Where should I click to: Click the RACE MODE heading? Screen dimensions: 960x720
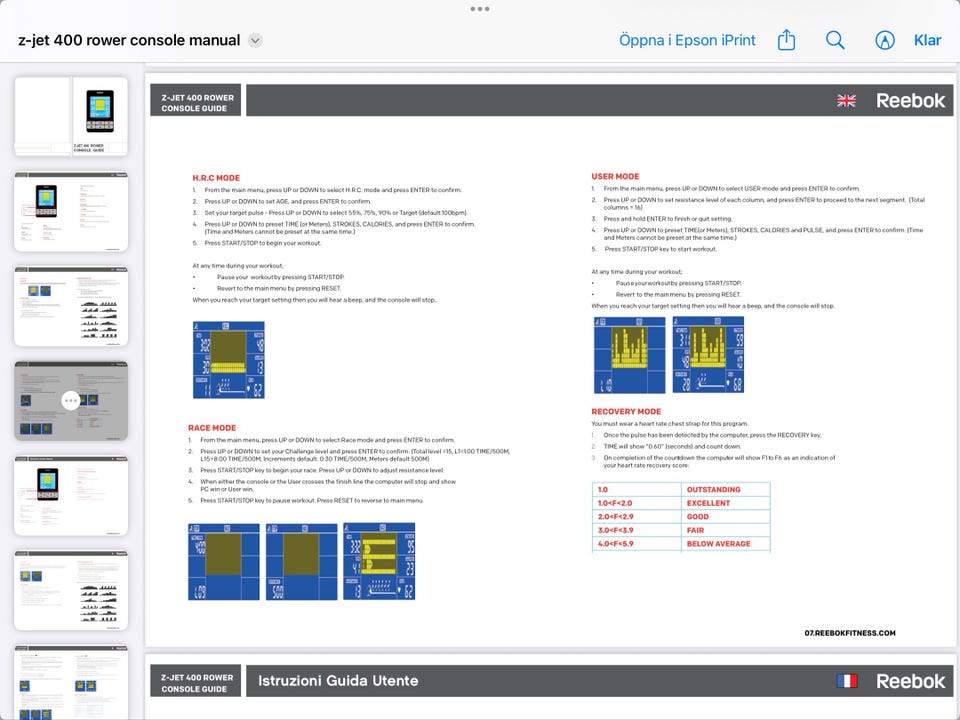point(212,428)
